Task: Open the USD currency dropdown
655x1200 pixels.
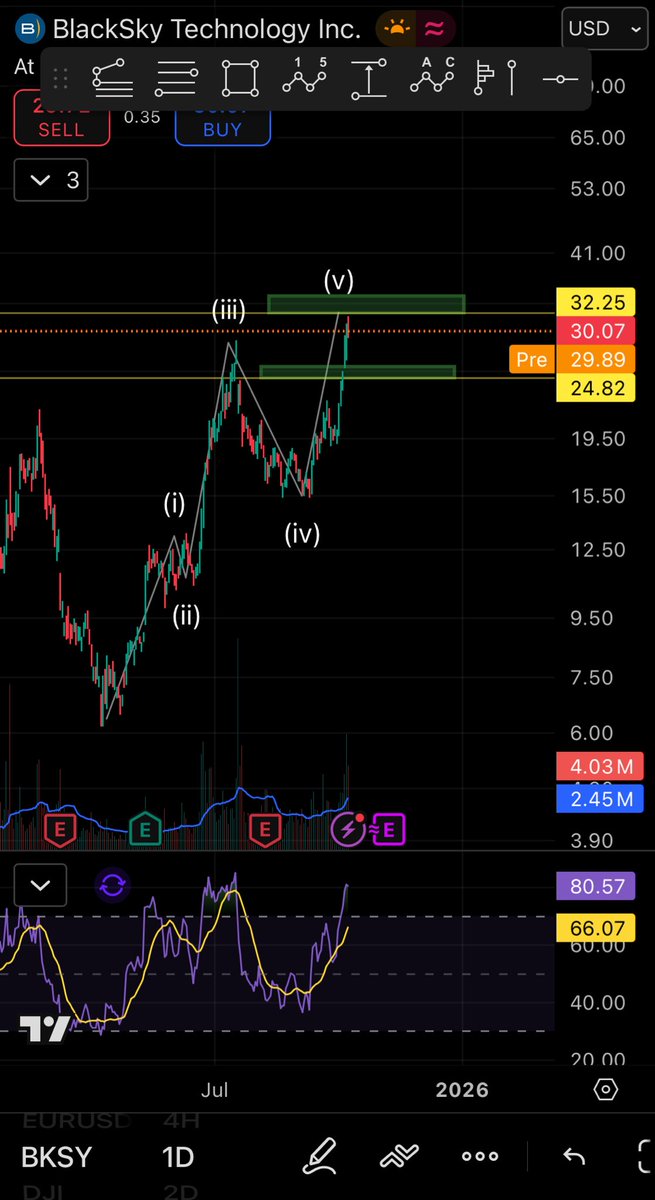Action: coord(604,28)
